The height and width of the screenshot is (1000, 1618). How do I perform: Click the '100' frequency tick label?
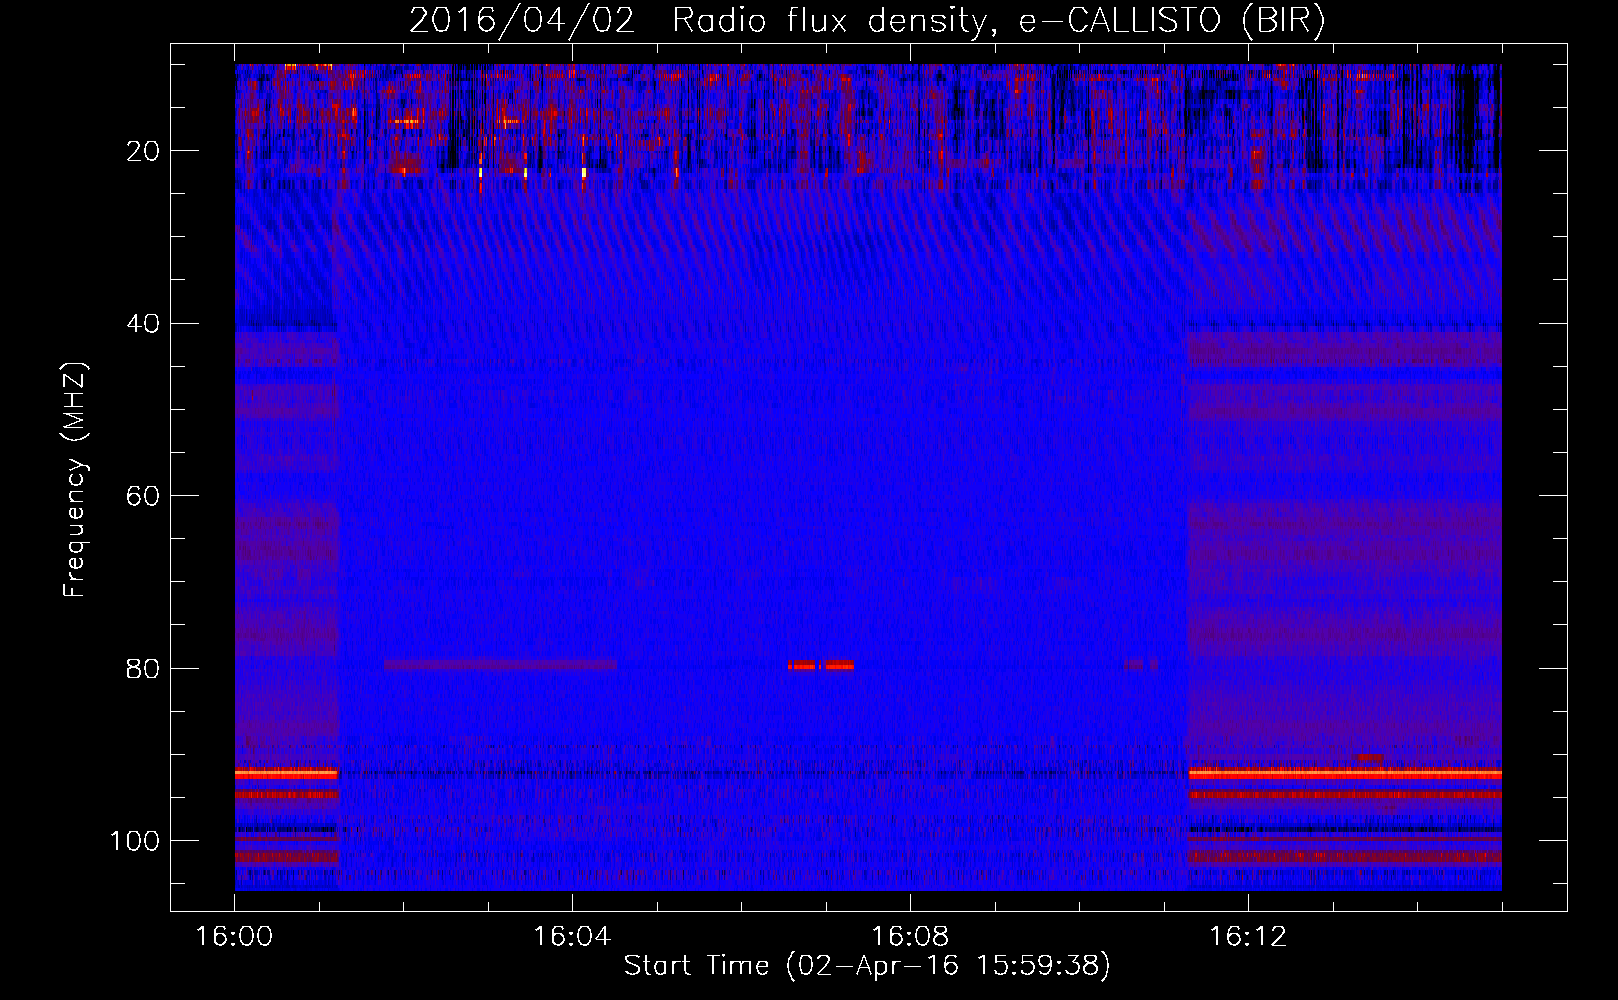(135, 841)
